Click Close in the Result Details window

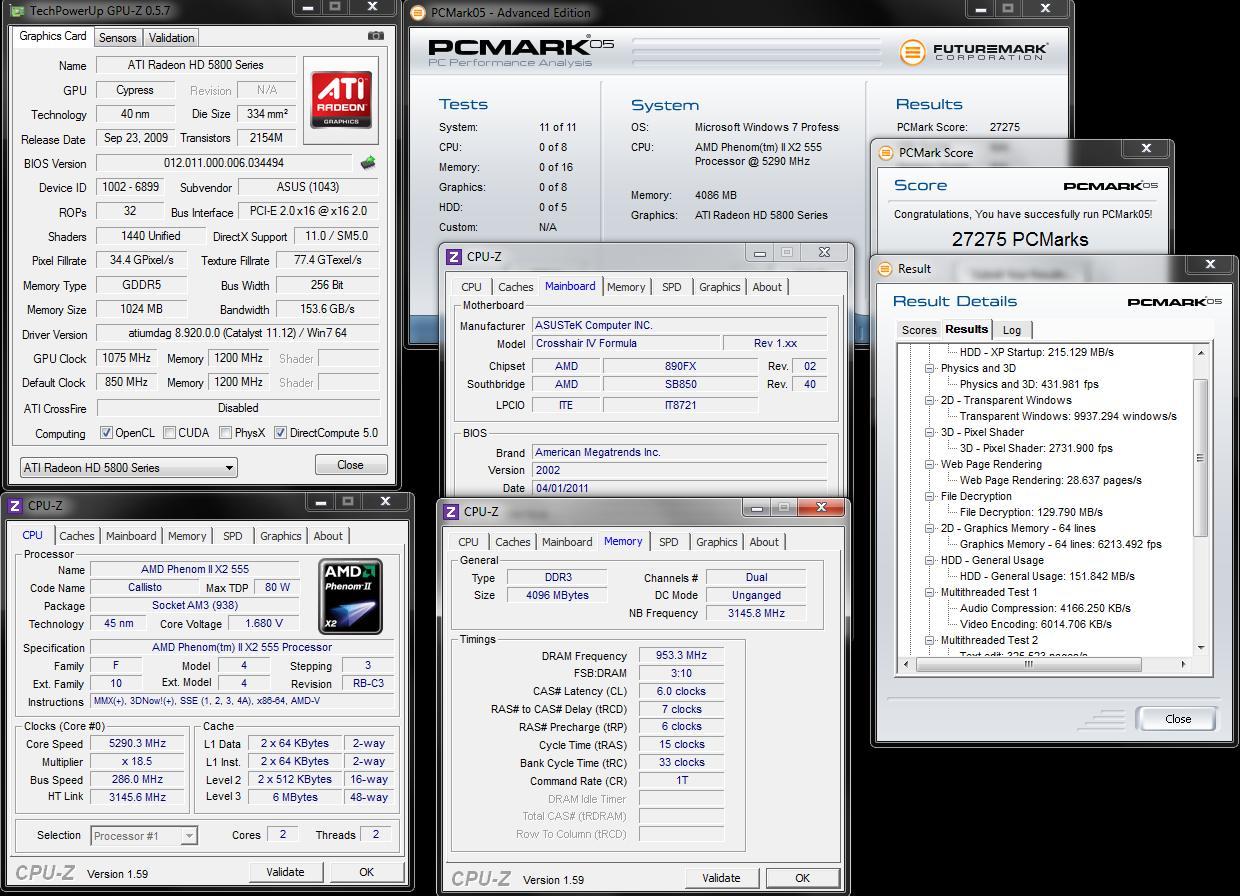[x=1178, y=718]
